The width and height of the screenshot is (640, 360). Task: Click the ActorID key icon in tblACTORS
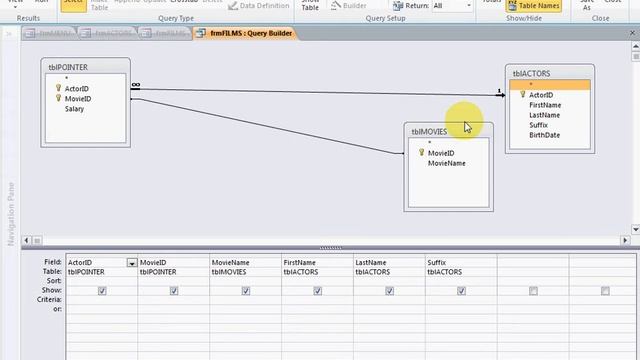[522, 94]
